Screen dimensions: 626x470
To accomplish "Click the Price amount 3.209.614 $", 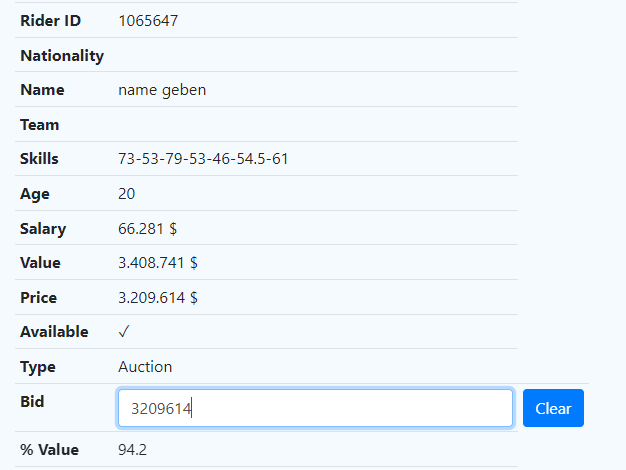I will 158,298.
